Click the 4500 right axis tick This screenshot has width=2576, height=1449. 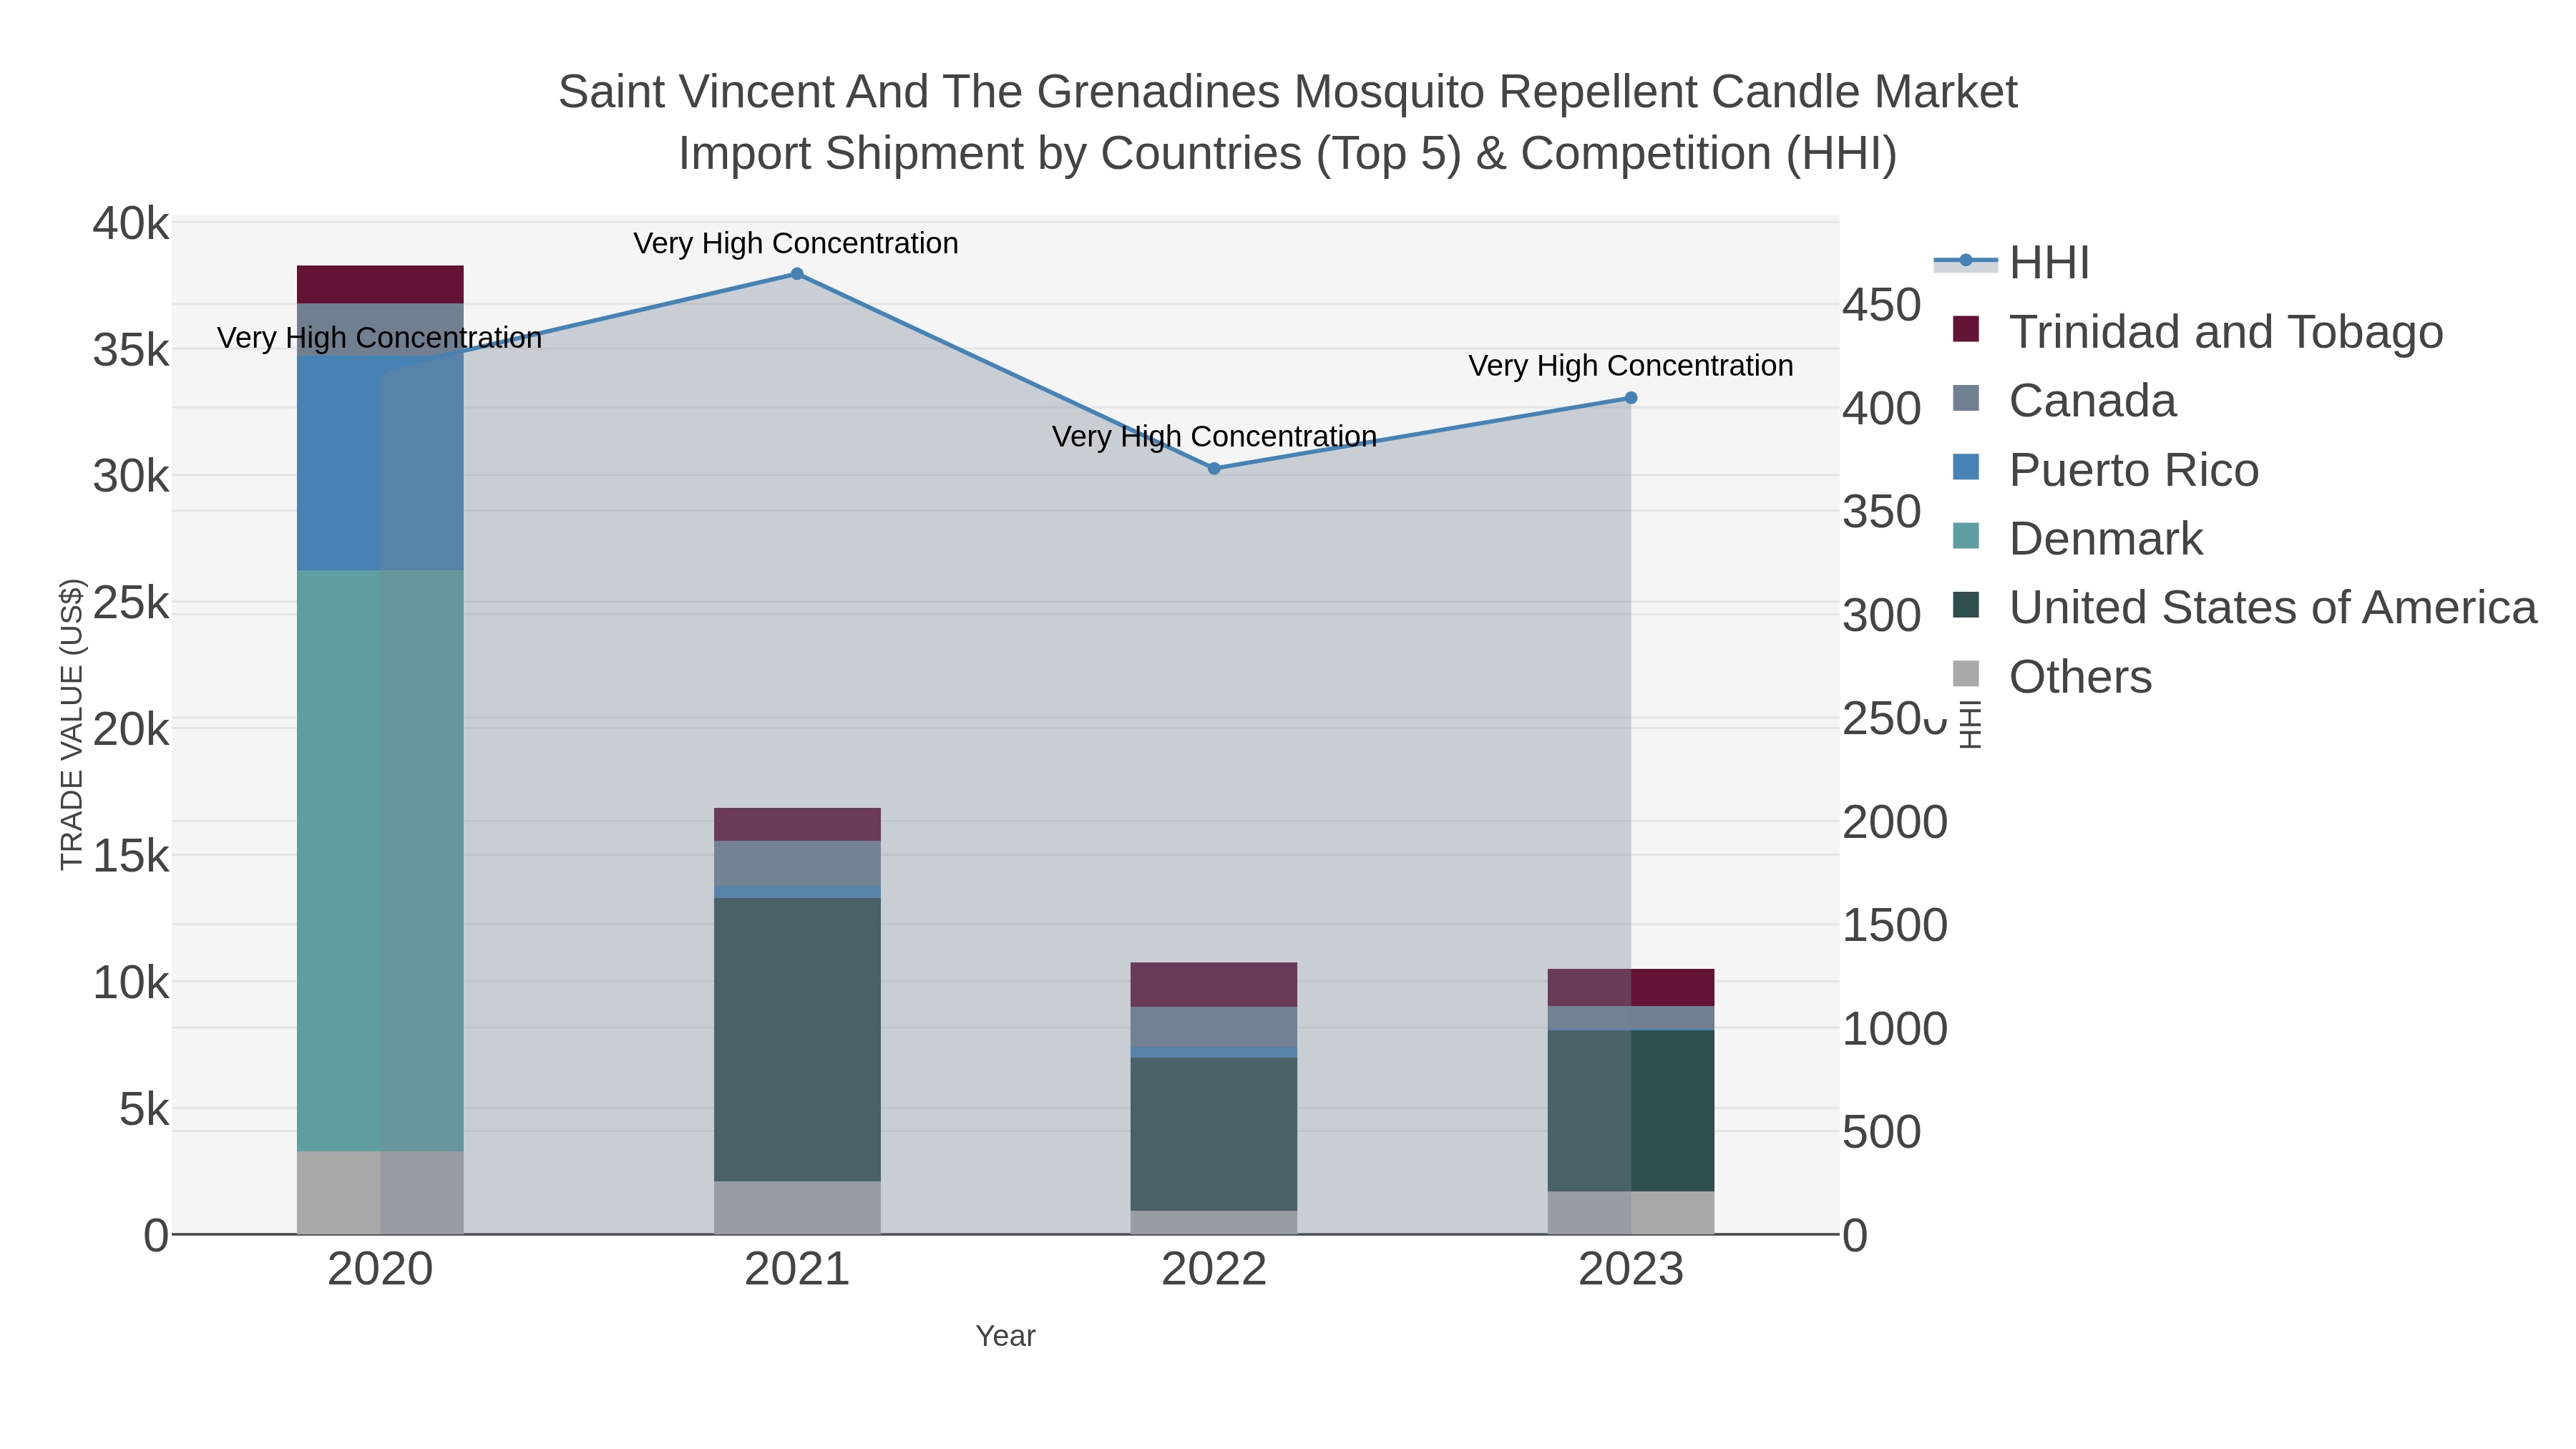[x=1882, y=305]
